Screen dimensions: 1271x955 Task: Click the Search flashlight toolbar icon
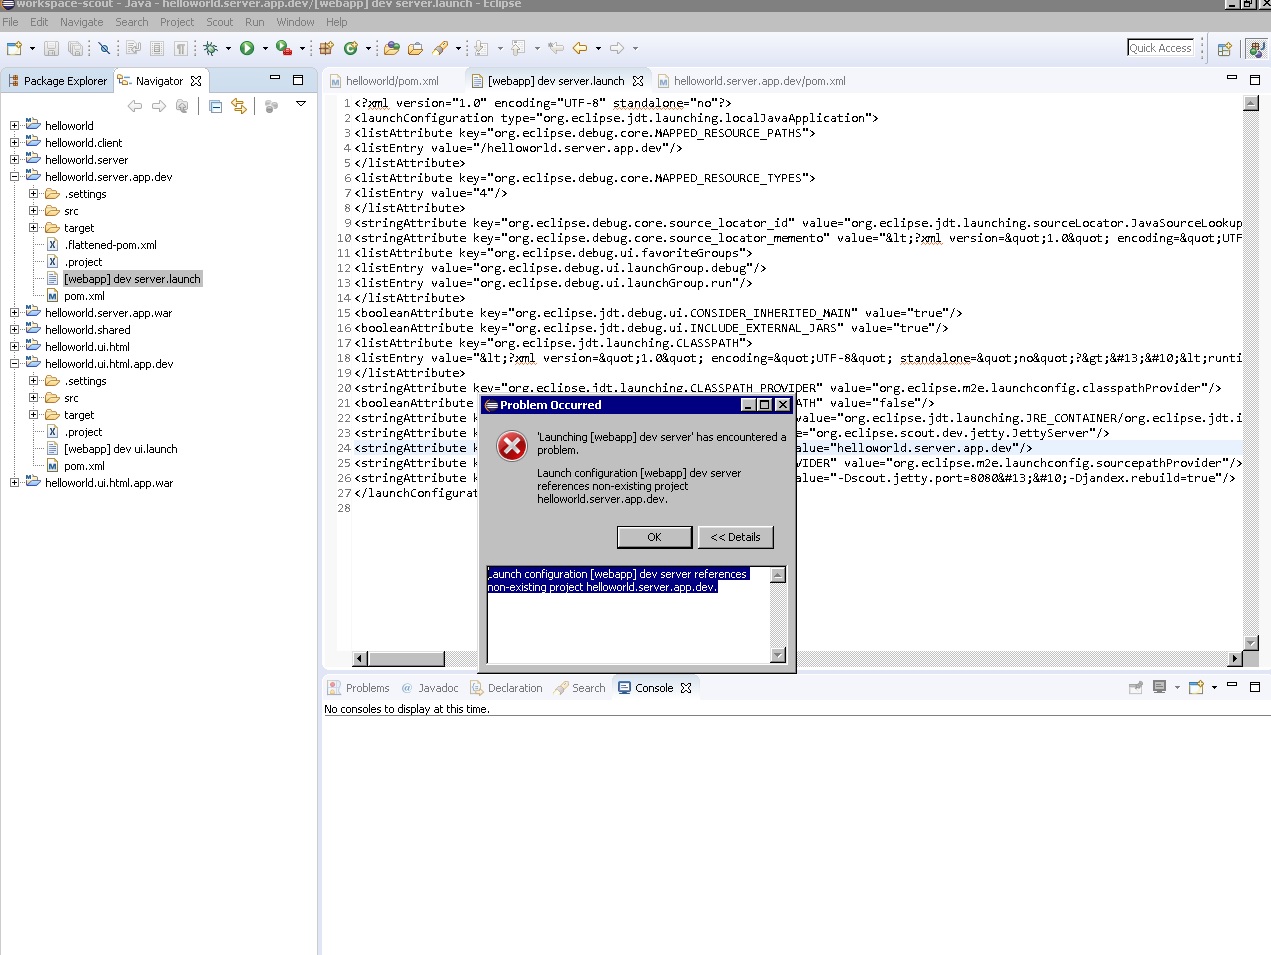(440, 48)
